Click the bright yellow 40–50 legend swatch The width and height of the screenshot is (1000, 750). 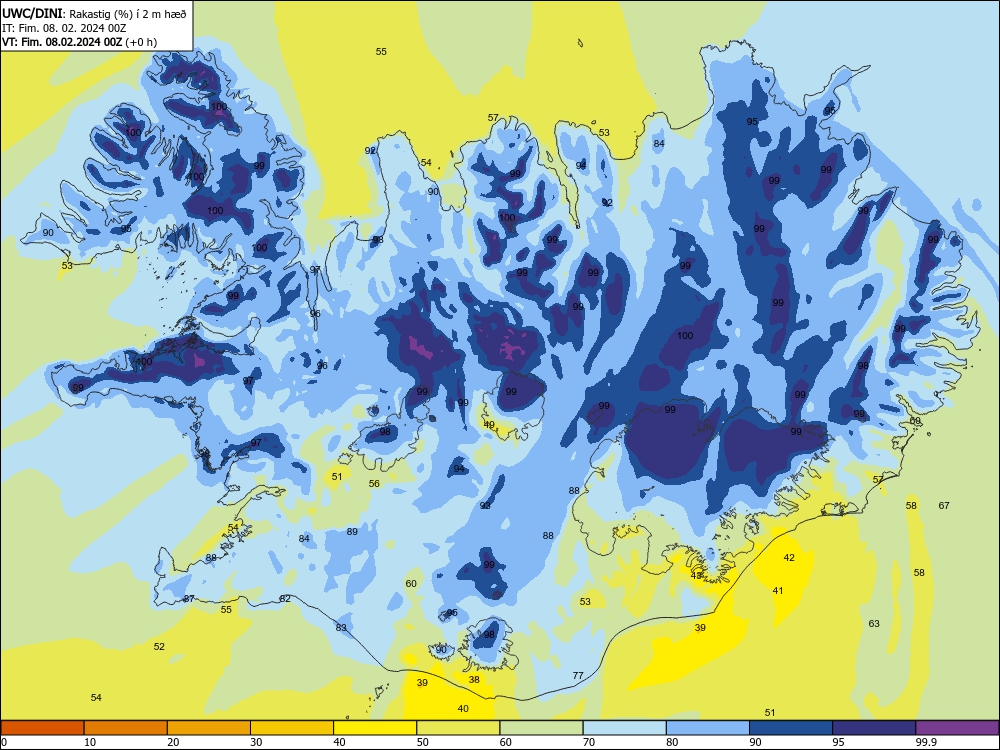click(375, 728)
